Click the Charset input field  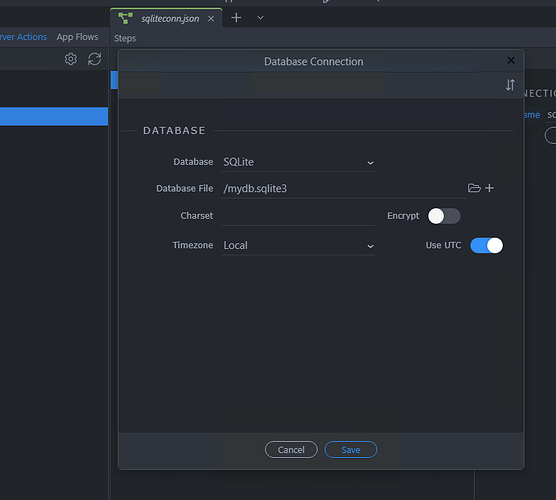298,216
